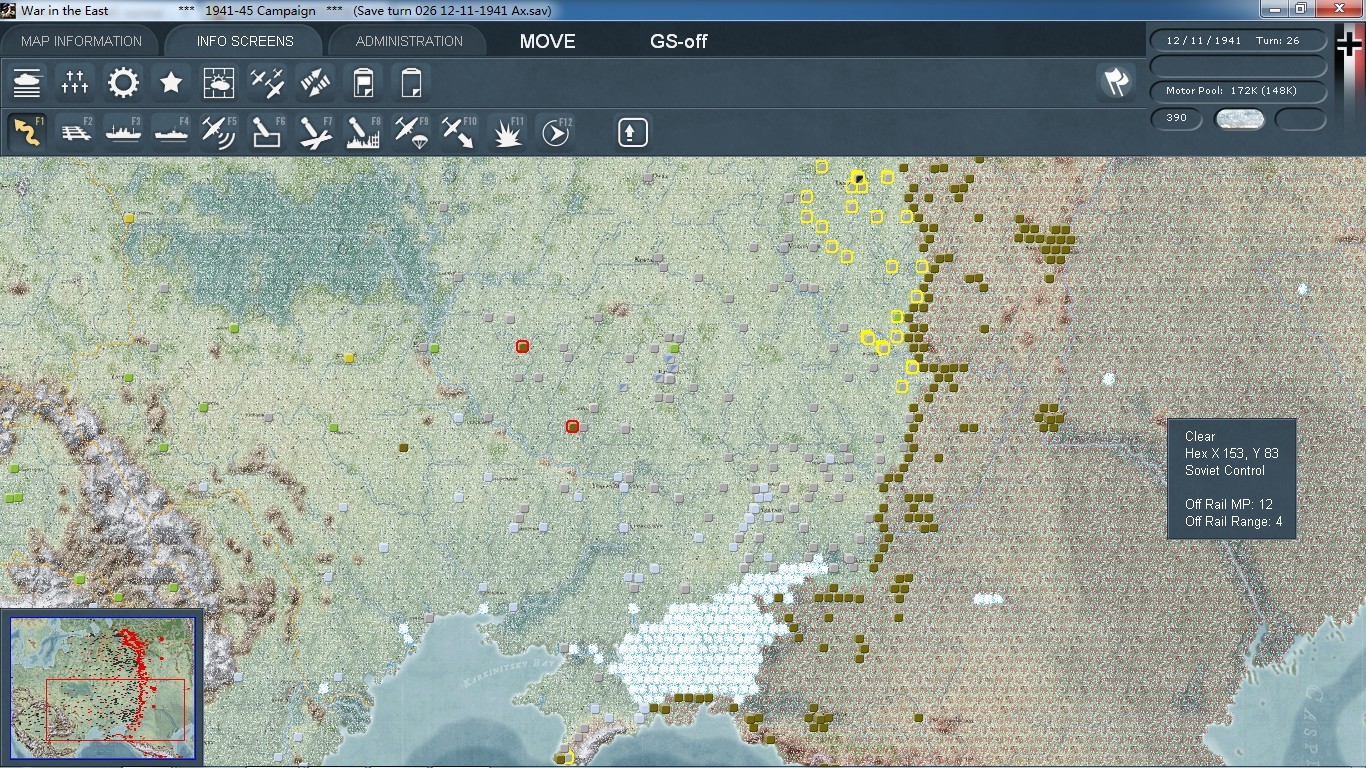This screenshot has width=1366, height=768.
Task: Open the logistics report document icon
Action: pyautogui.click(x=363, y=82)
